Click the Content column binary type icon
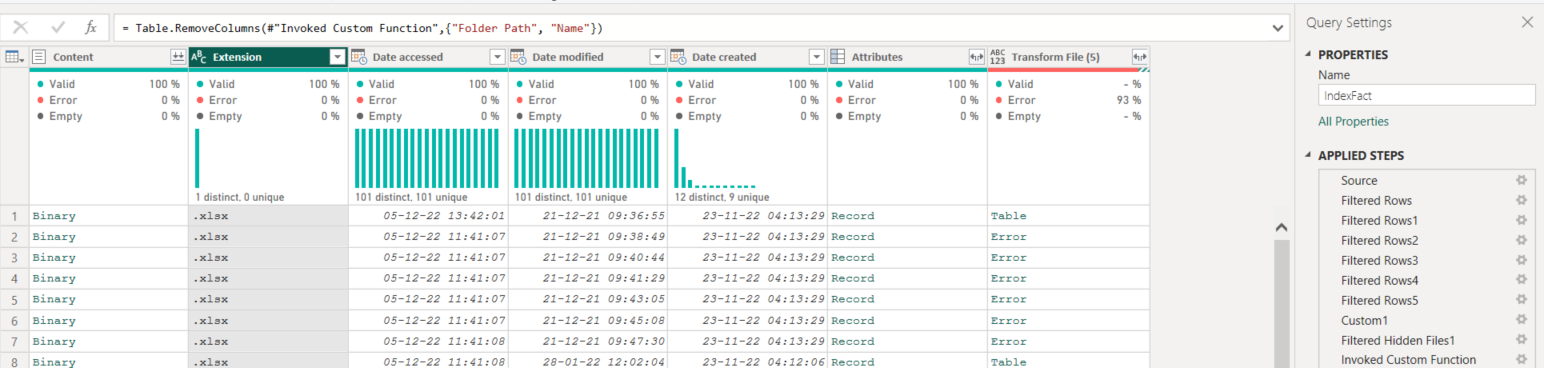 [x=40, y=57]
